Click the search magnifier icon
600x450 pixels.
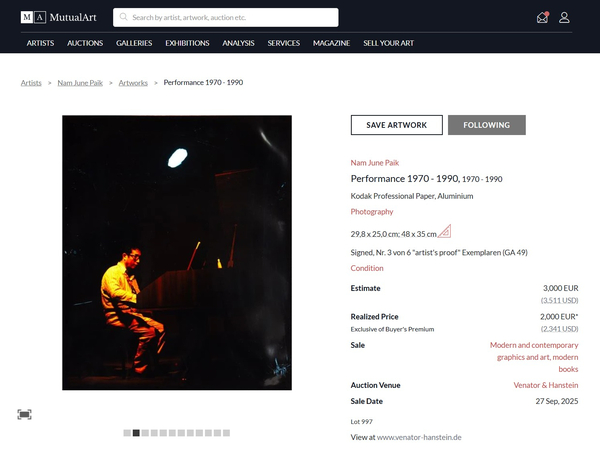tap(123, 17)
